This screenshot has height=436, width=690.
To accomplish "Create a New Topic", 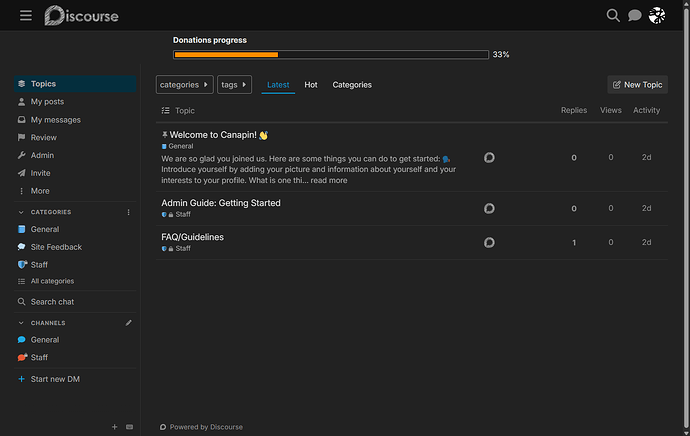I will click(637, 84).
